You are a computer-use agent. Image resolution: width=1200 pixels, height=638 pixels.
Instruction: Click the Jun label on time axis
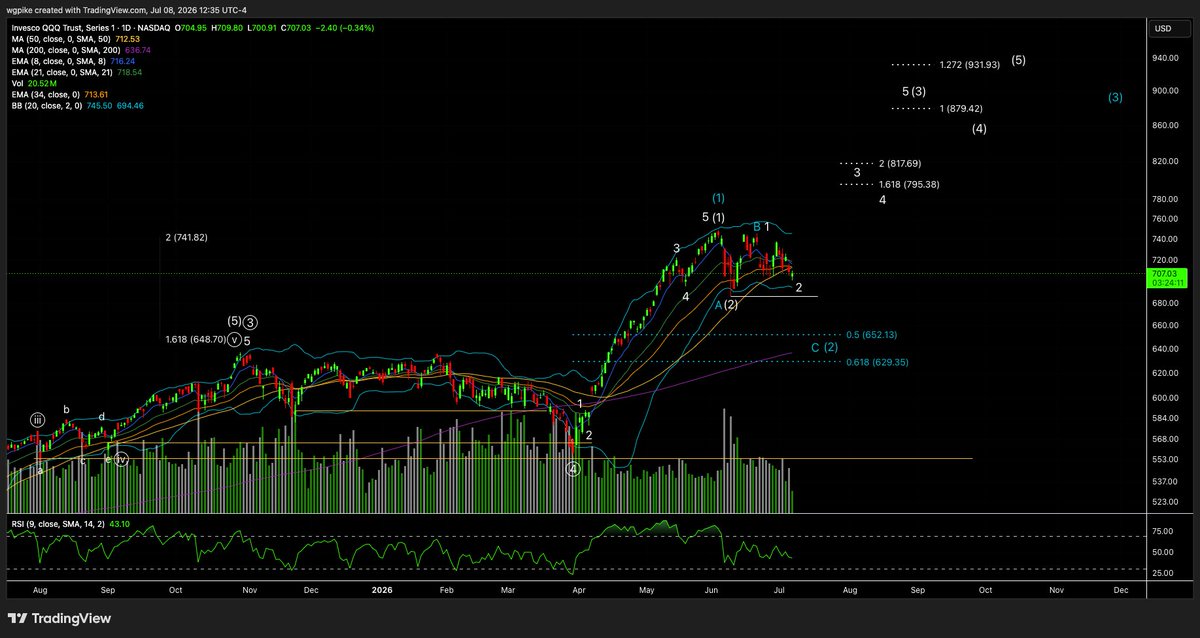coord(712,590)
